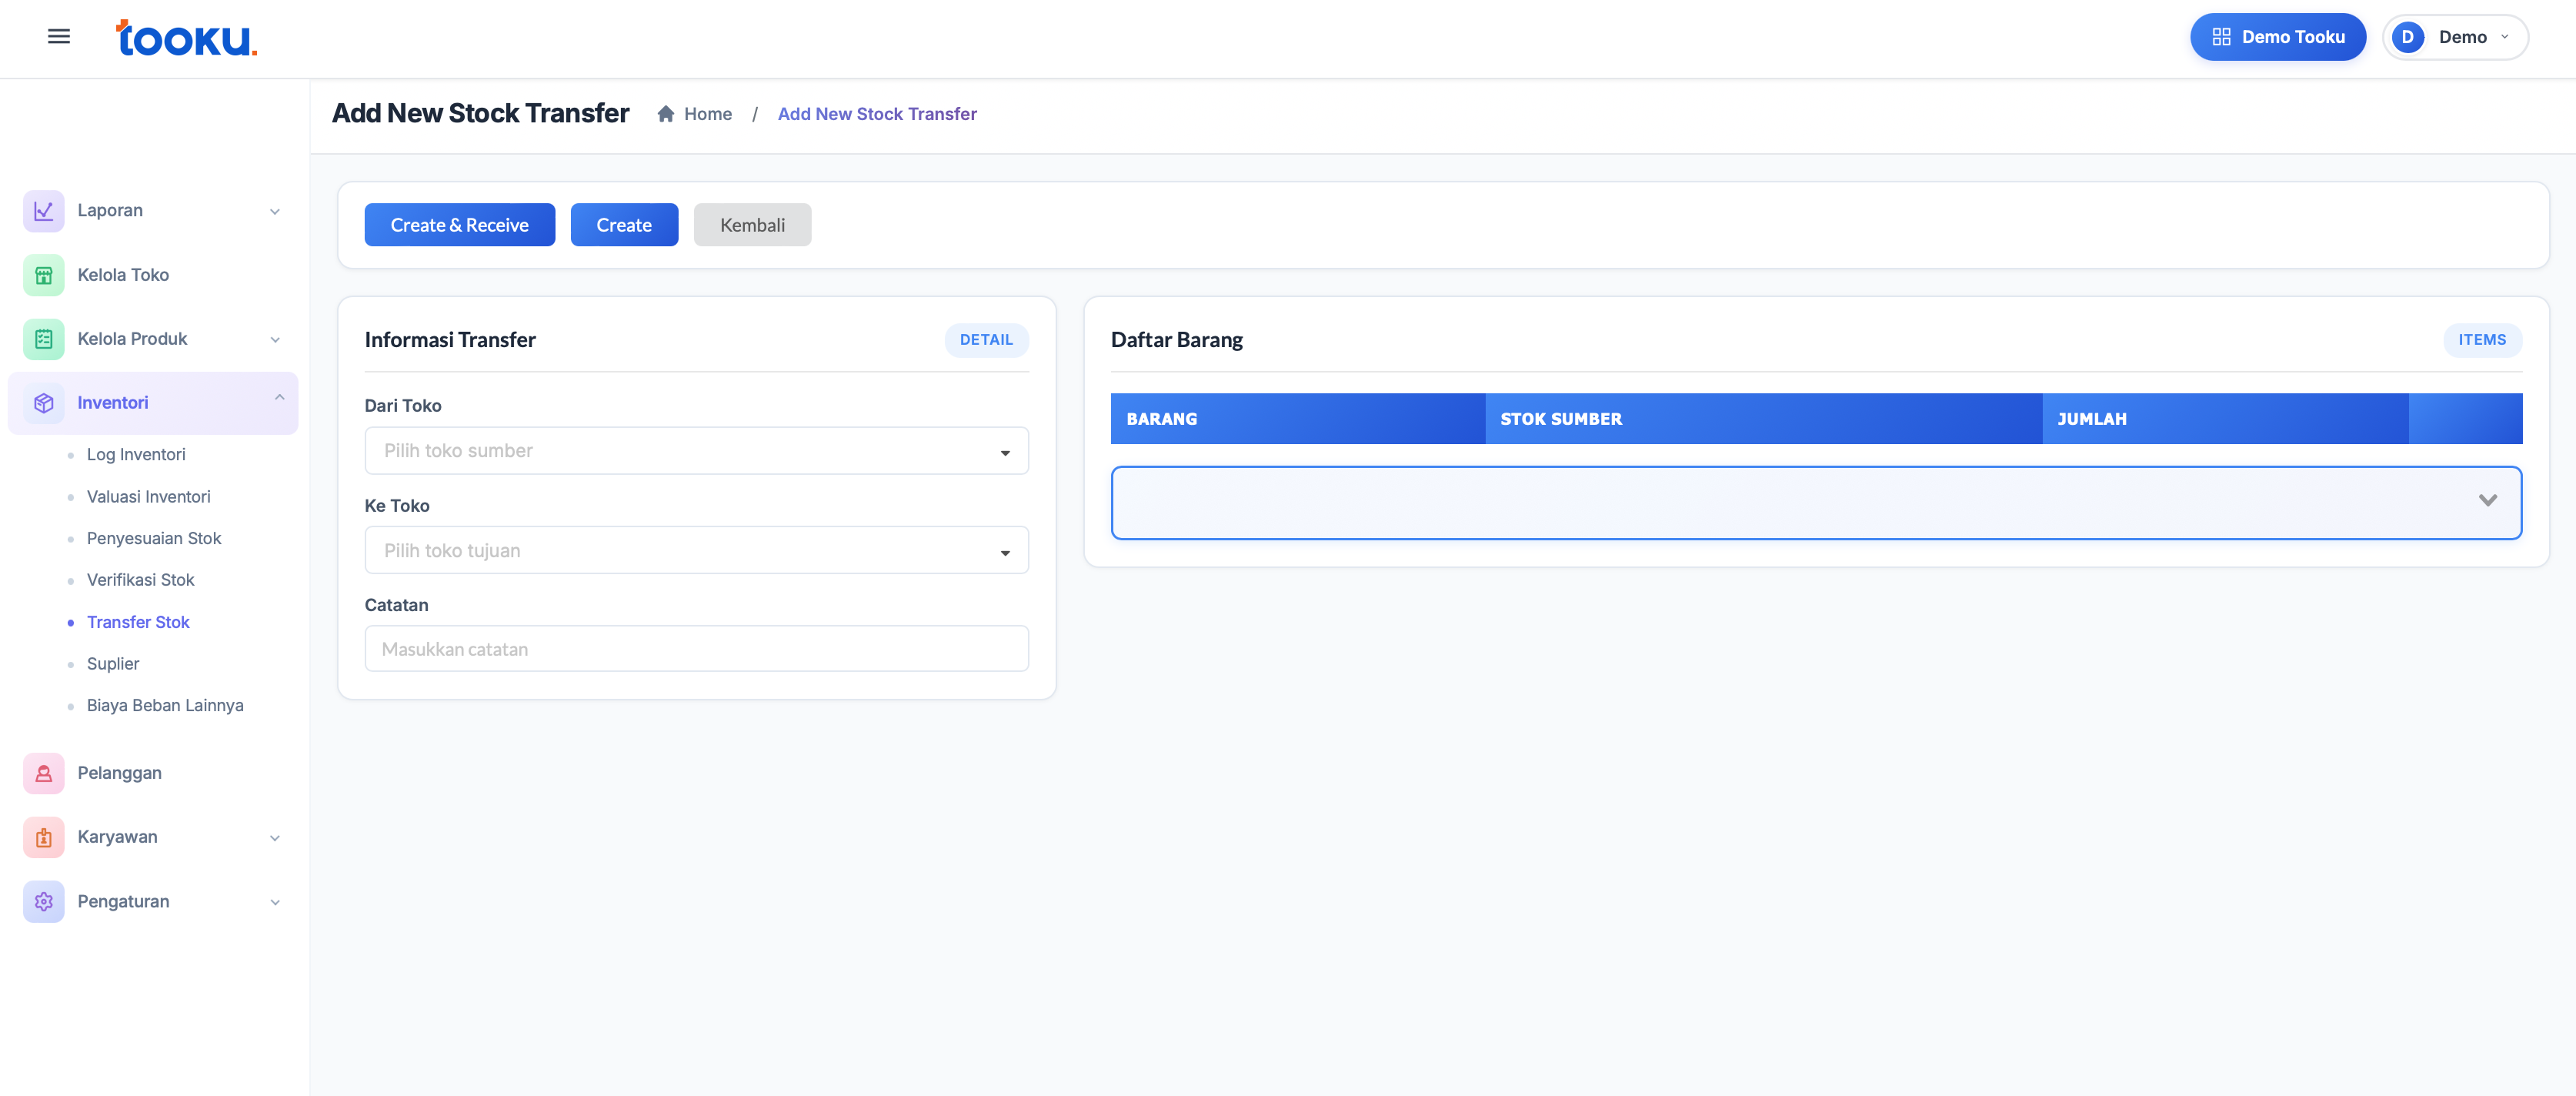Screen dimensions: 2576x1096
Task: Click the Kelola Toko store icon
Action: (43, 275)
